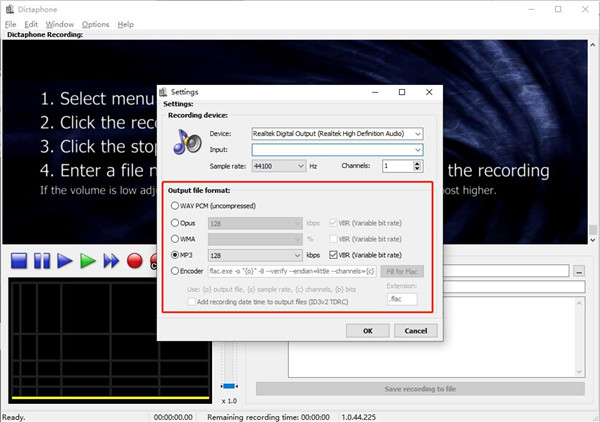This screenshot has width=600, height=422.
Task: Click the green play button
Action: (88, 261)
